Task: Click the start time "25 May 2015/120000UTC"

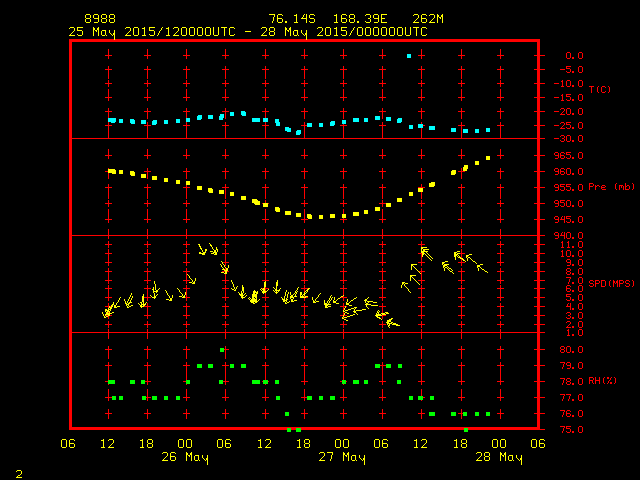Action: pyautogui.click(x=152, y=32)
